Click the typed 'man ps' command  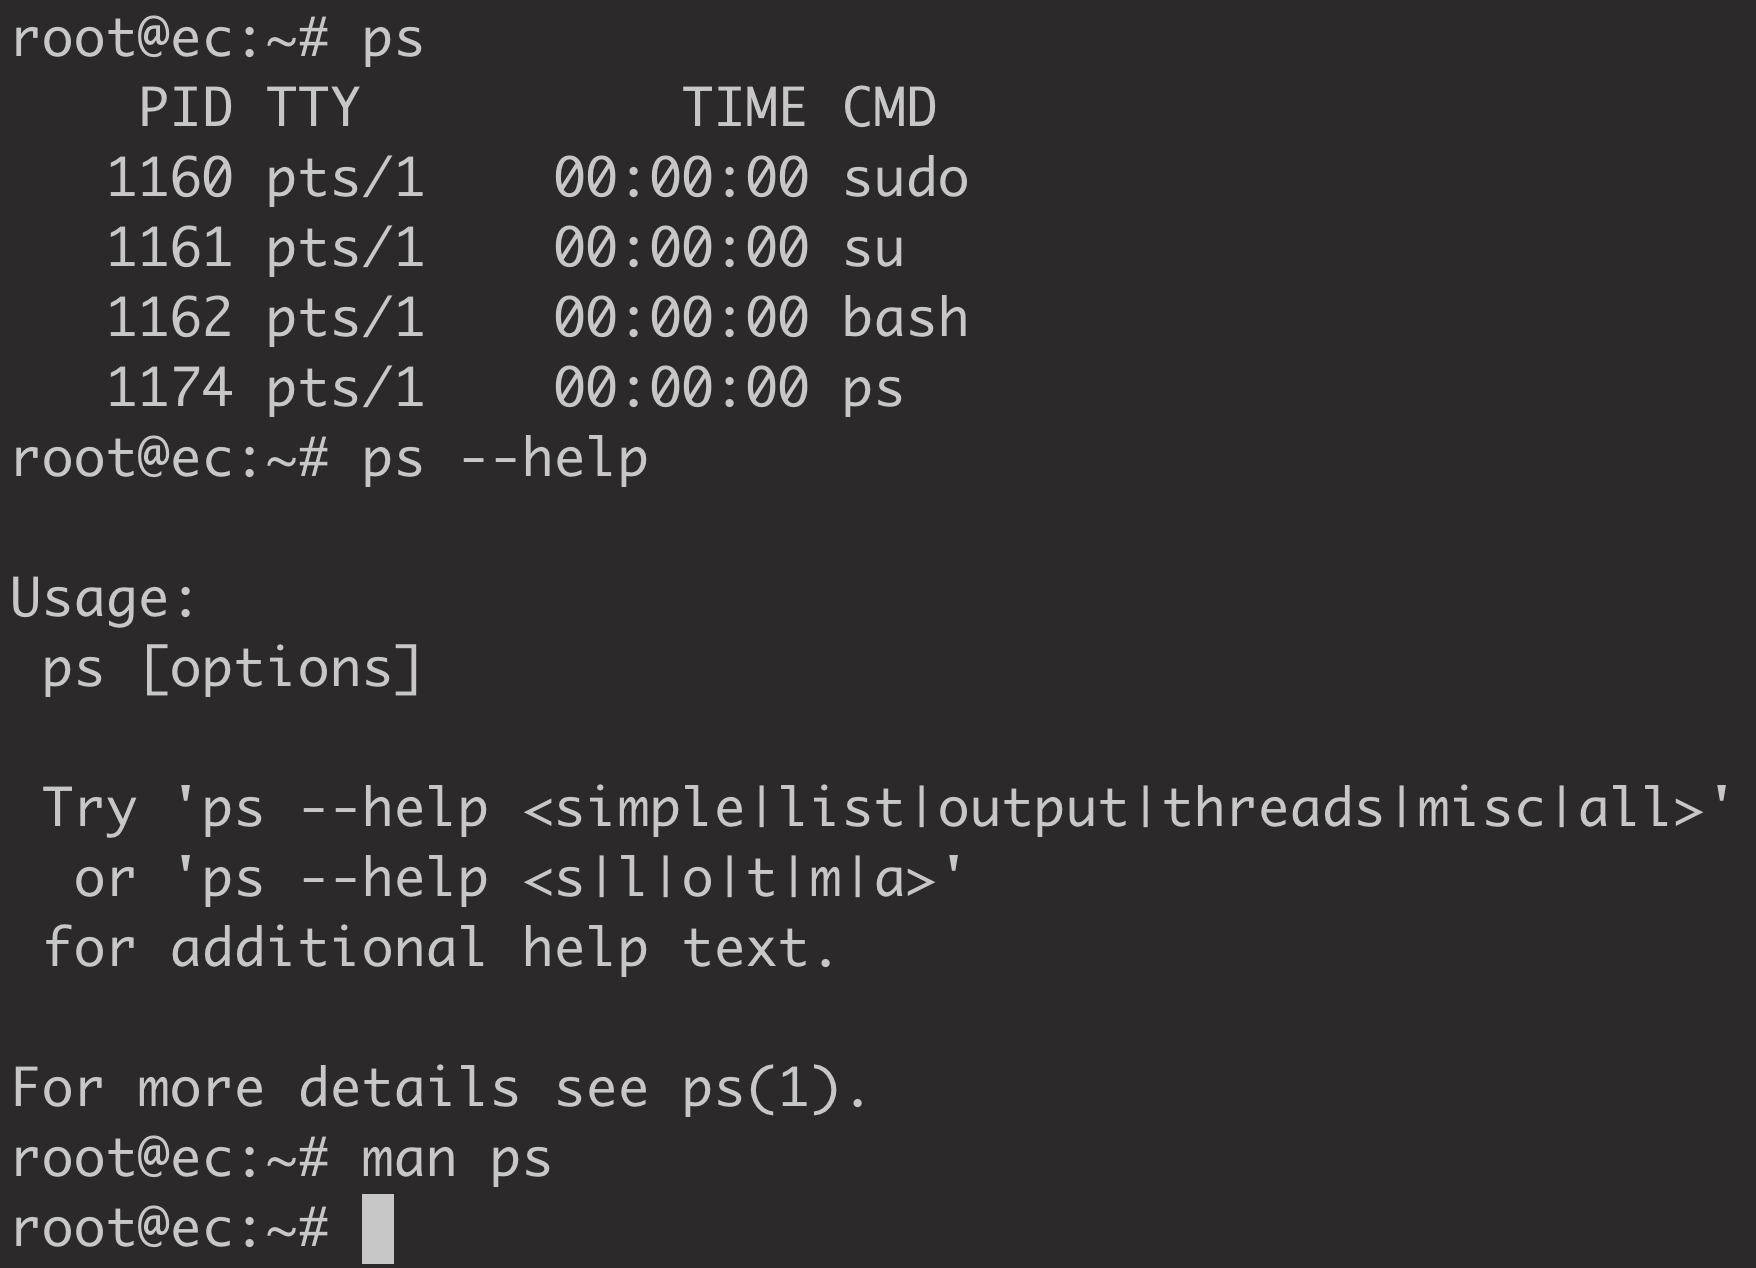click(x=456, y=1159)
